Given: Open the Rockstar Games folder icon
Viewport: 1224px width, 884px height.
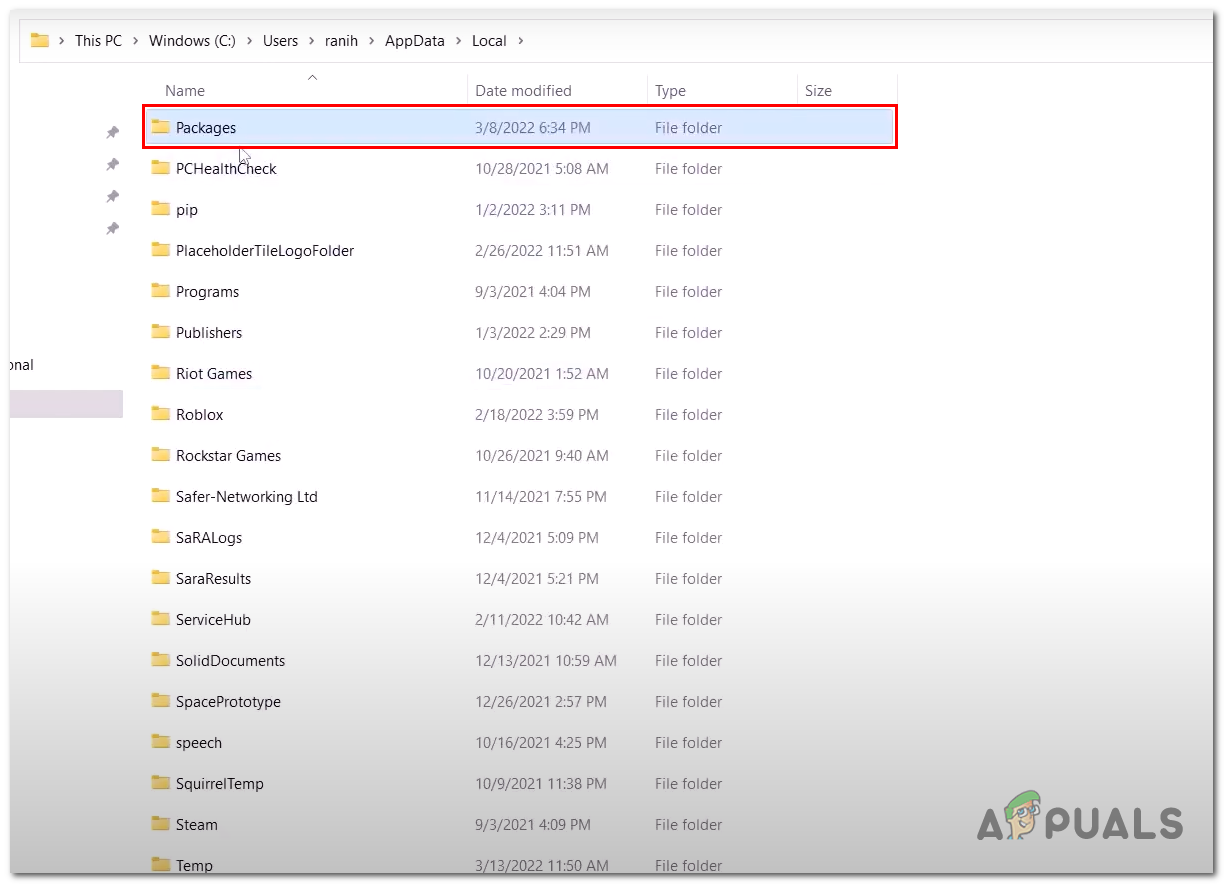Looking at the screenshot, I should click(161, 455).
